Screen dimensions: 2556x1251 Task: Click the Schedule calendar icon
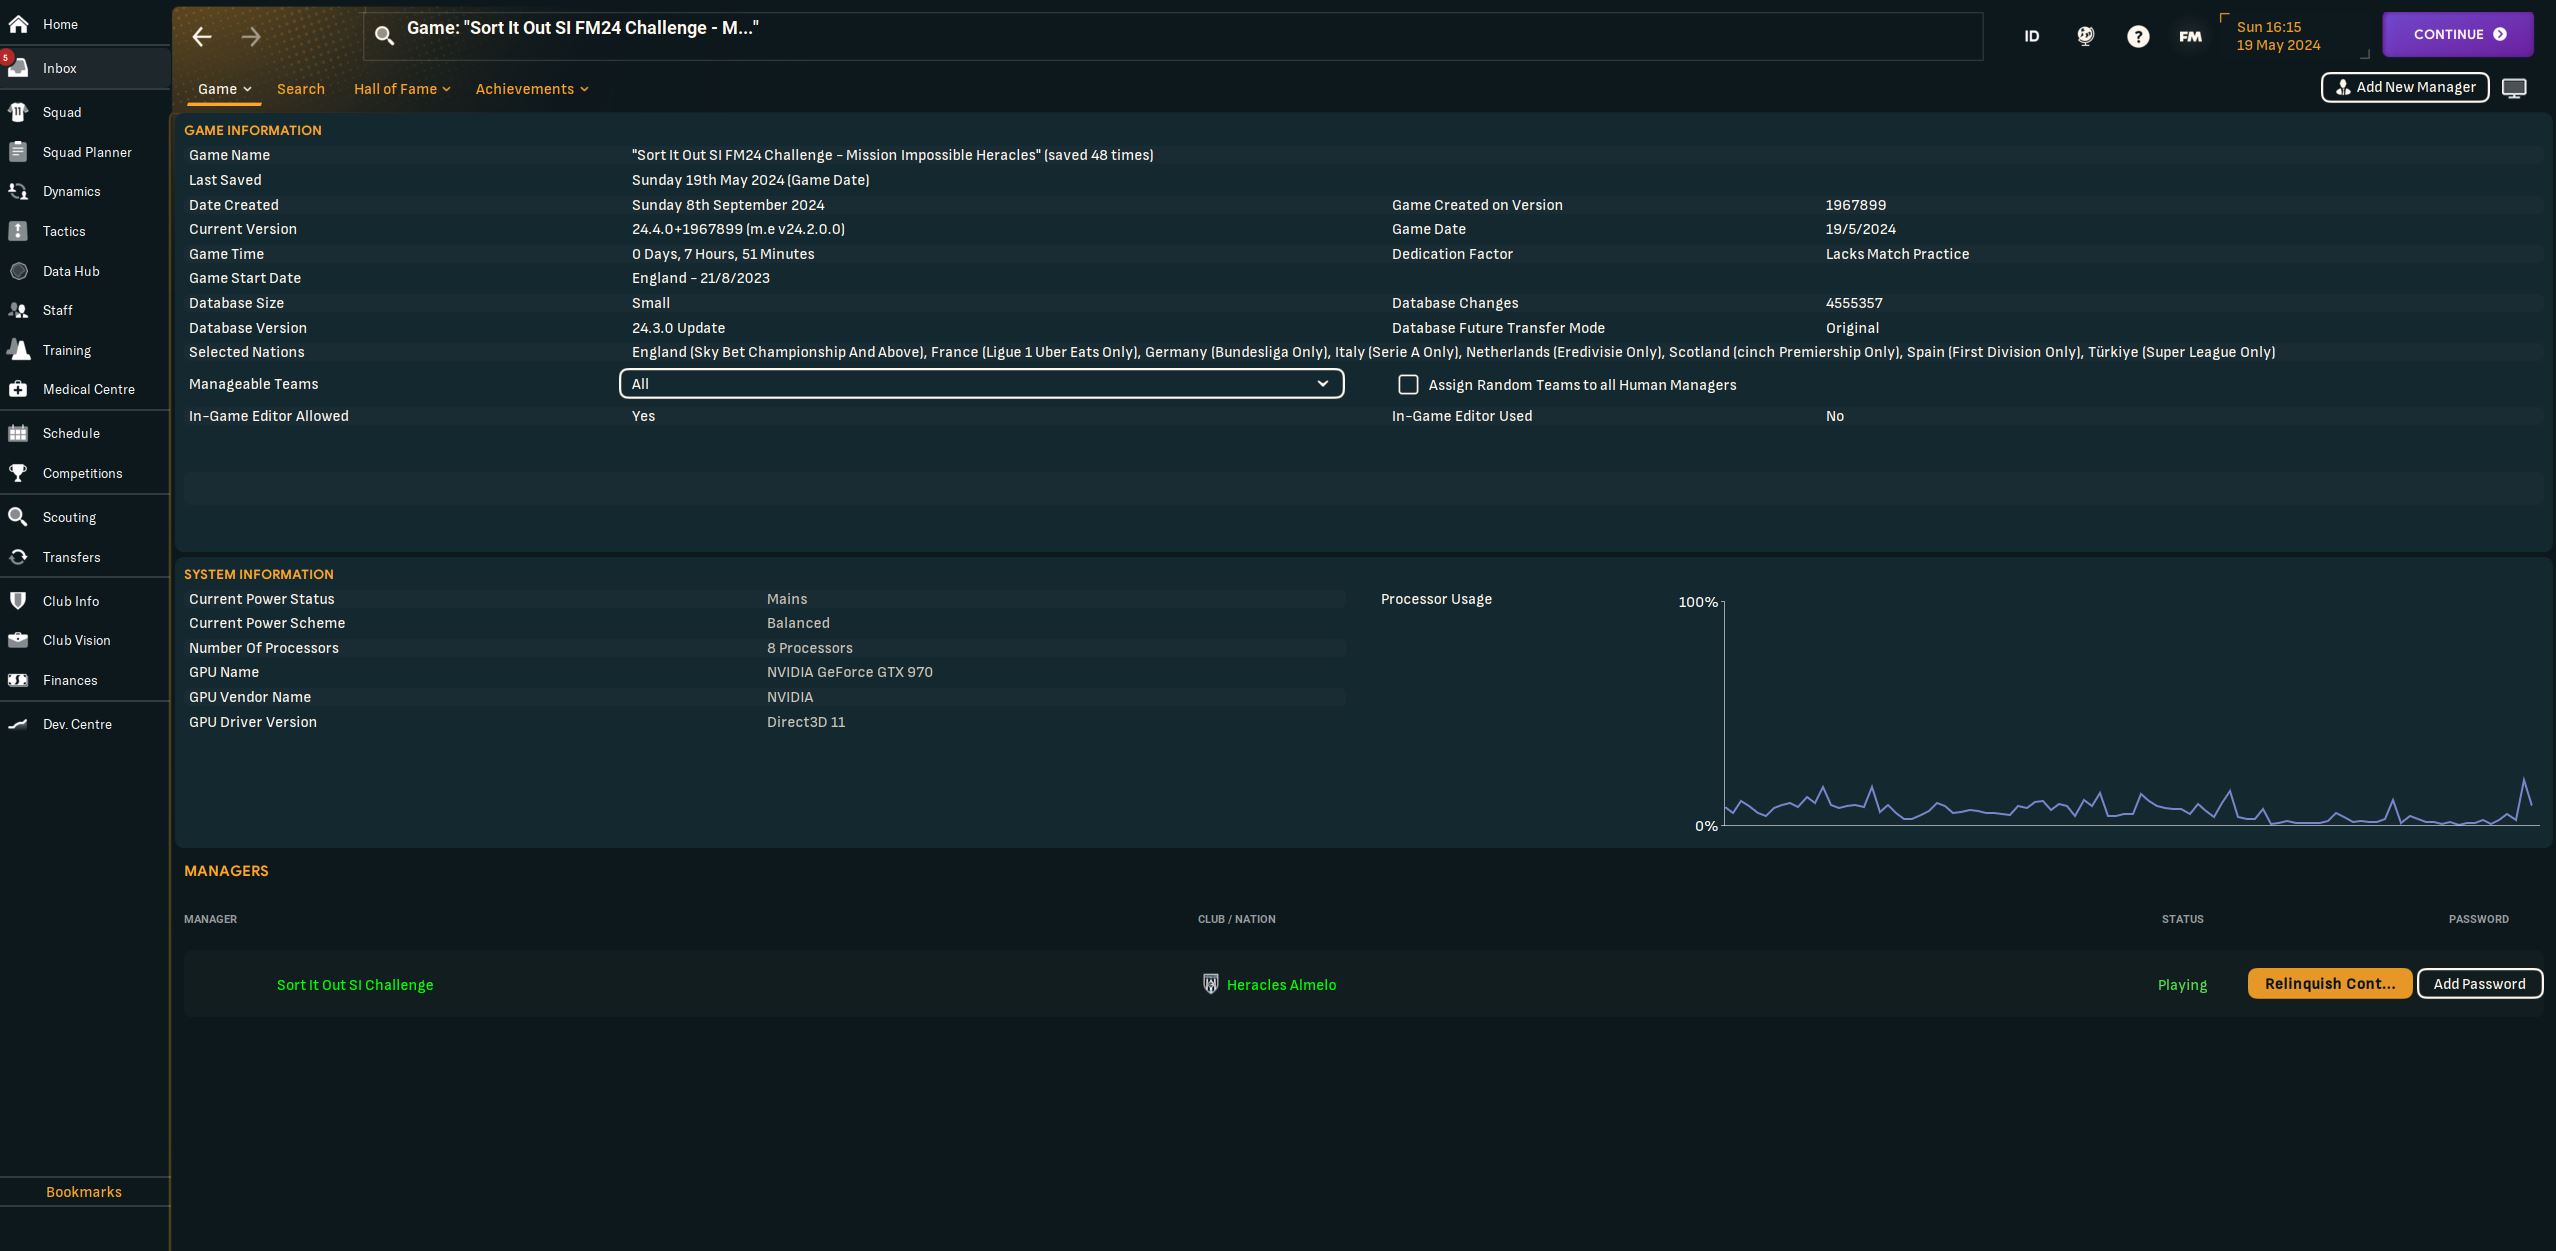point(18,433)
